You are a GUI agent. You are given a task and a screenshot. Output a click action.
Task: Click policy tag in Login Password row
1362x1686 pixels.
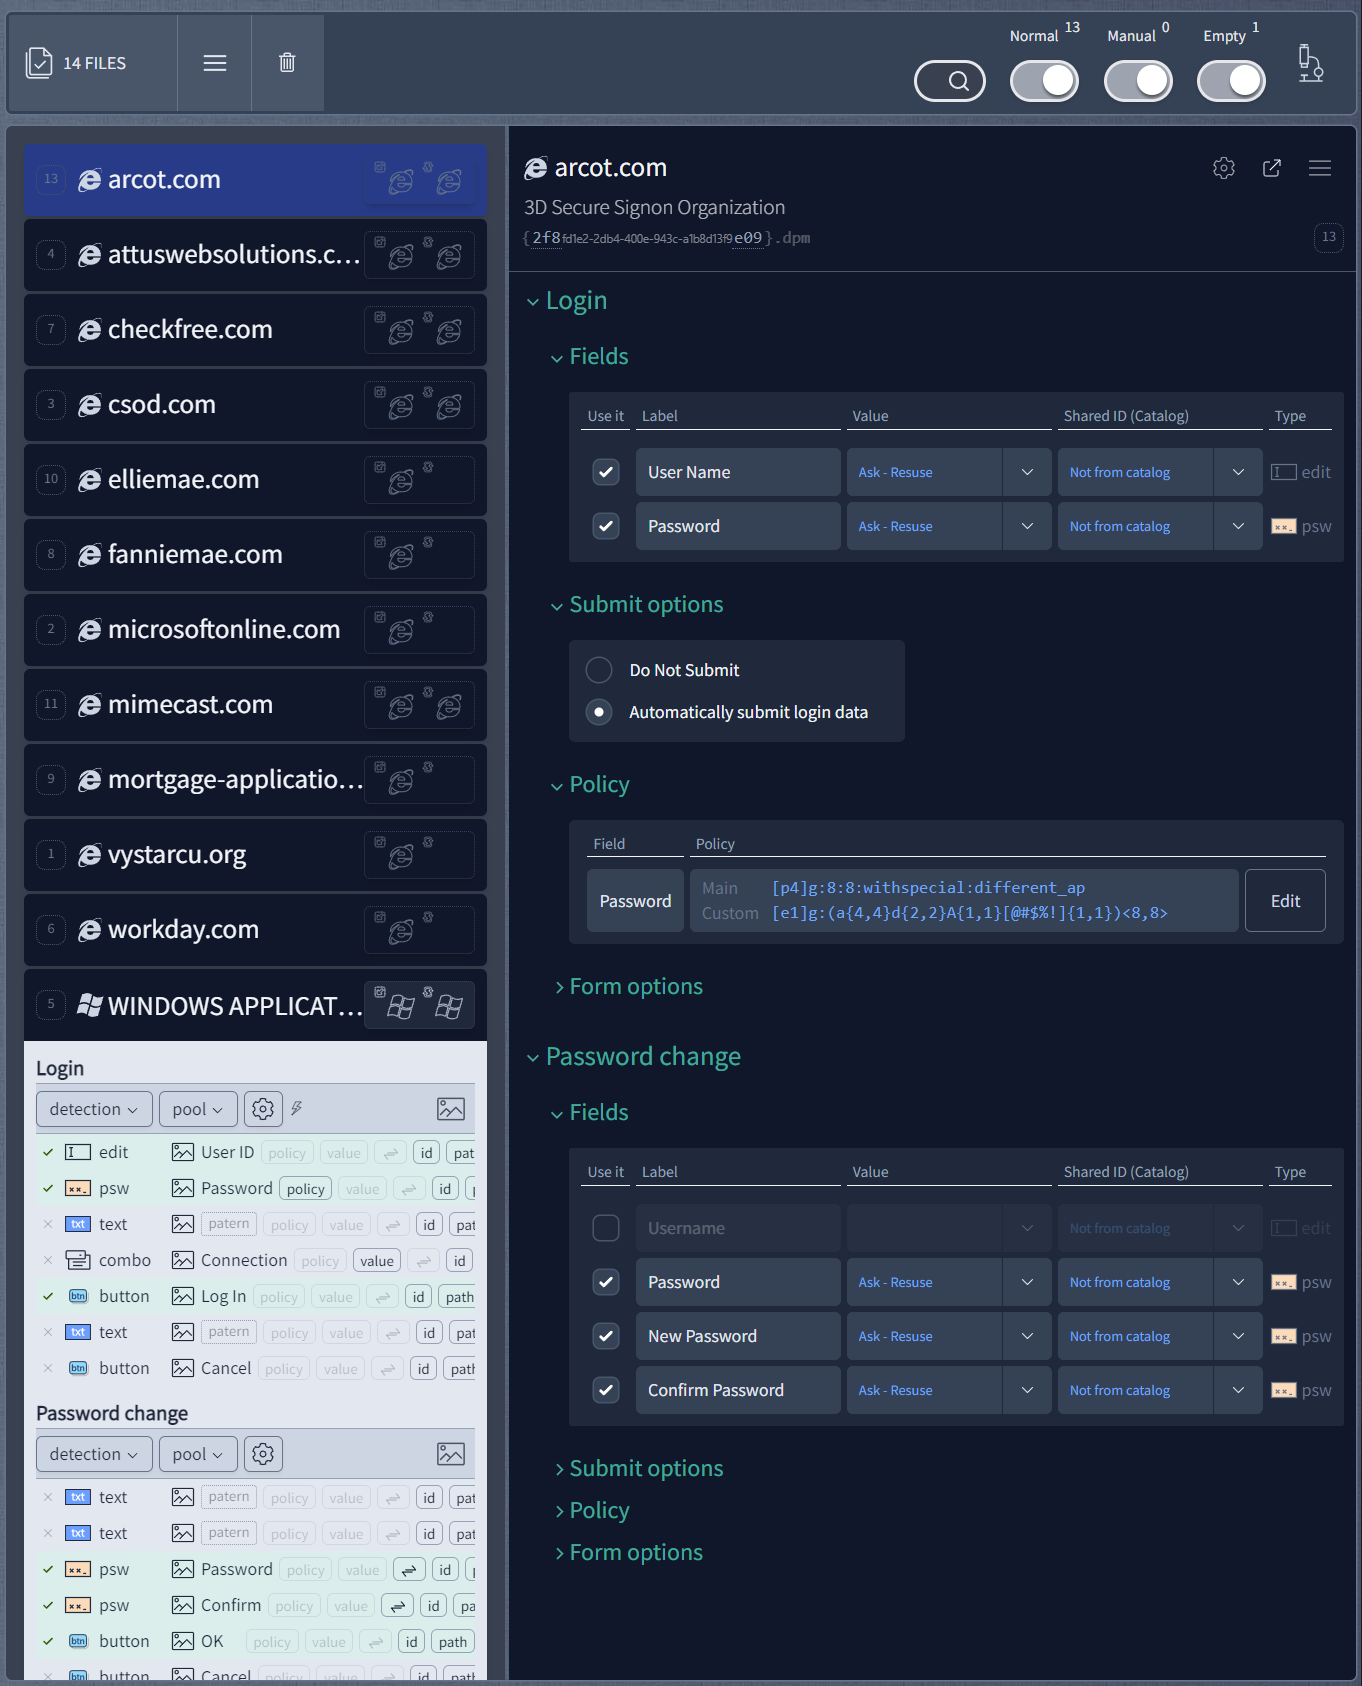click(x=305, y=1189)
